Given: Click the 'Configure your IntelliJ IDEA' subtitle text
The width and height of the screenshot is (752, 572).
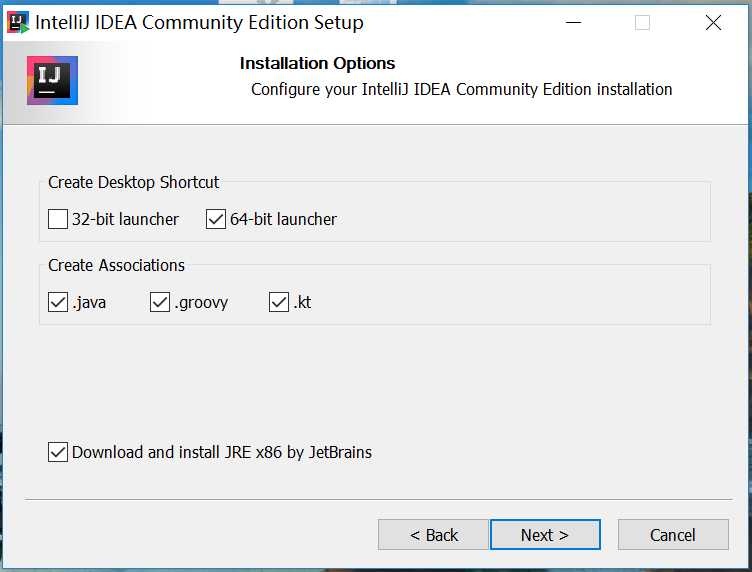Looking at the screenshot, I should [461, 90].
